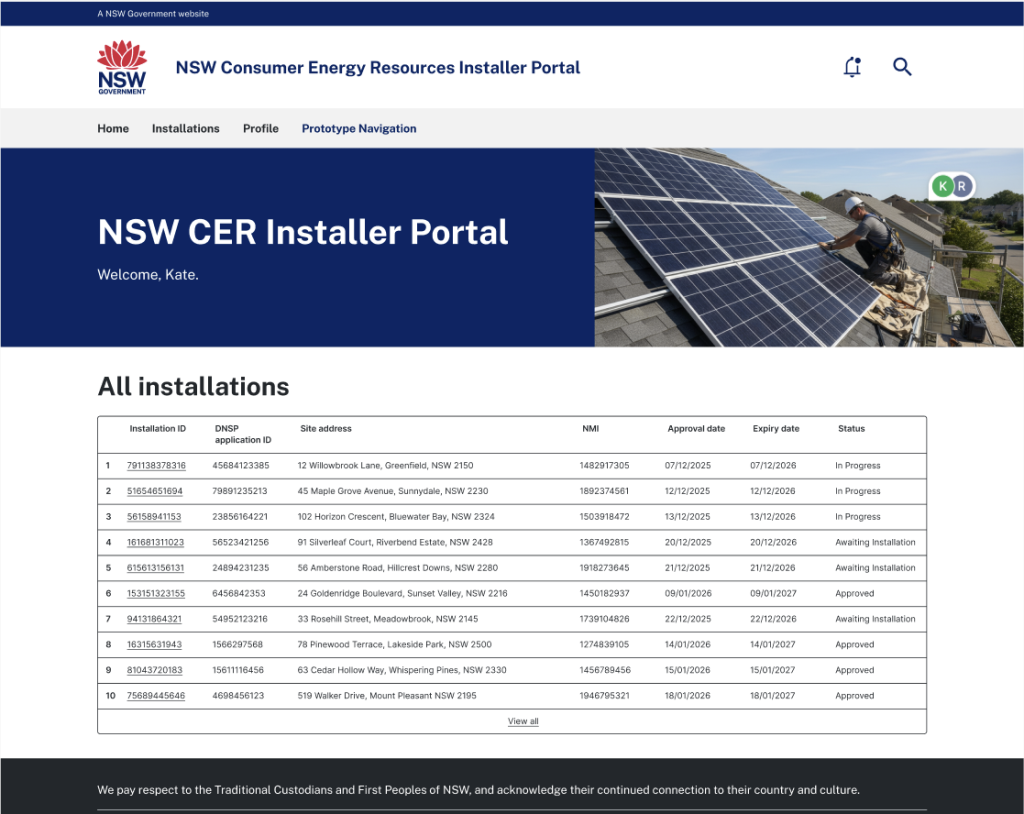The width and height of the screenshot is (1024, 814).
Task: Click Approved status in row 9
Action: (854, 670)
